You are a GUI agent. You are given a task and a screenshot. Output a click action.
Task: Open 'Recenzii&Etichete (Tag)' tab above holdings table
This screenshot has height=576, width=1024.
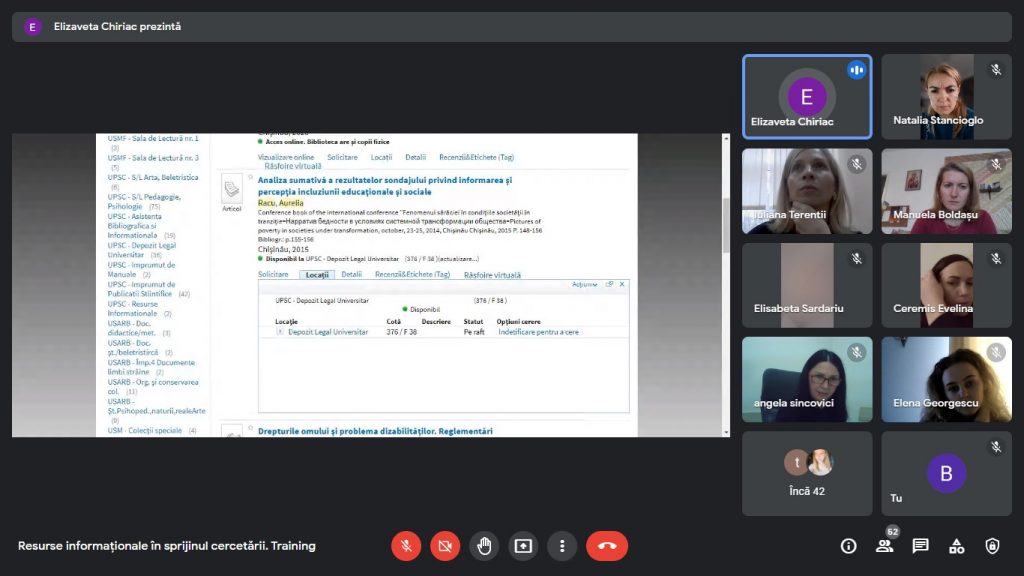click(x=413, y=275)
